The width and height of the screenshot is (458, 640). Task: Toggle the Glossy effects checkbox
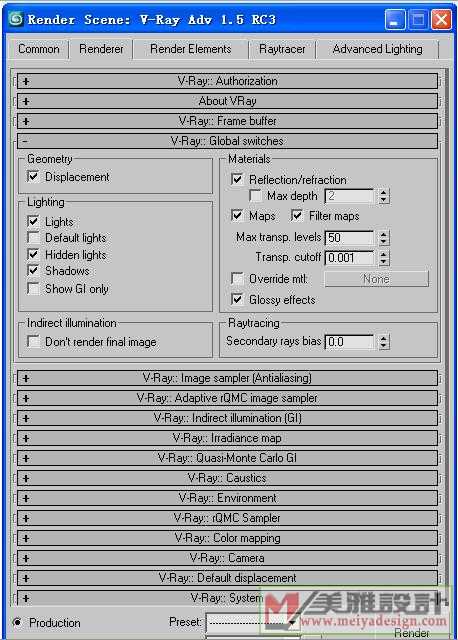[x=237, y=300]
